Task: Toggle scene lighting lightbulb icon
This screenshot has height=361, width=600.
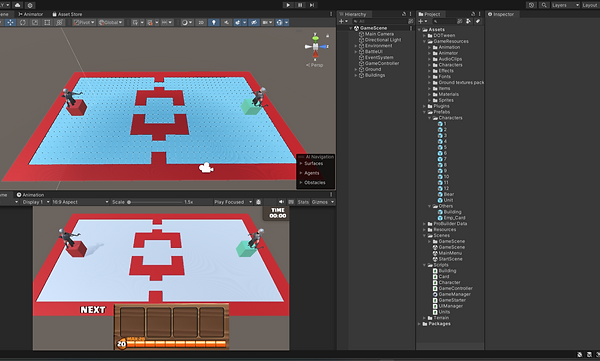Action: 214,23
